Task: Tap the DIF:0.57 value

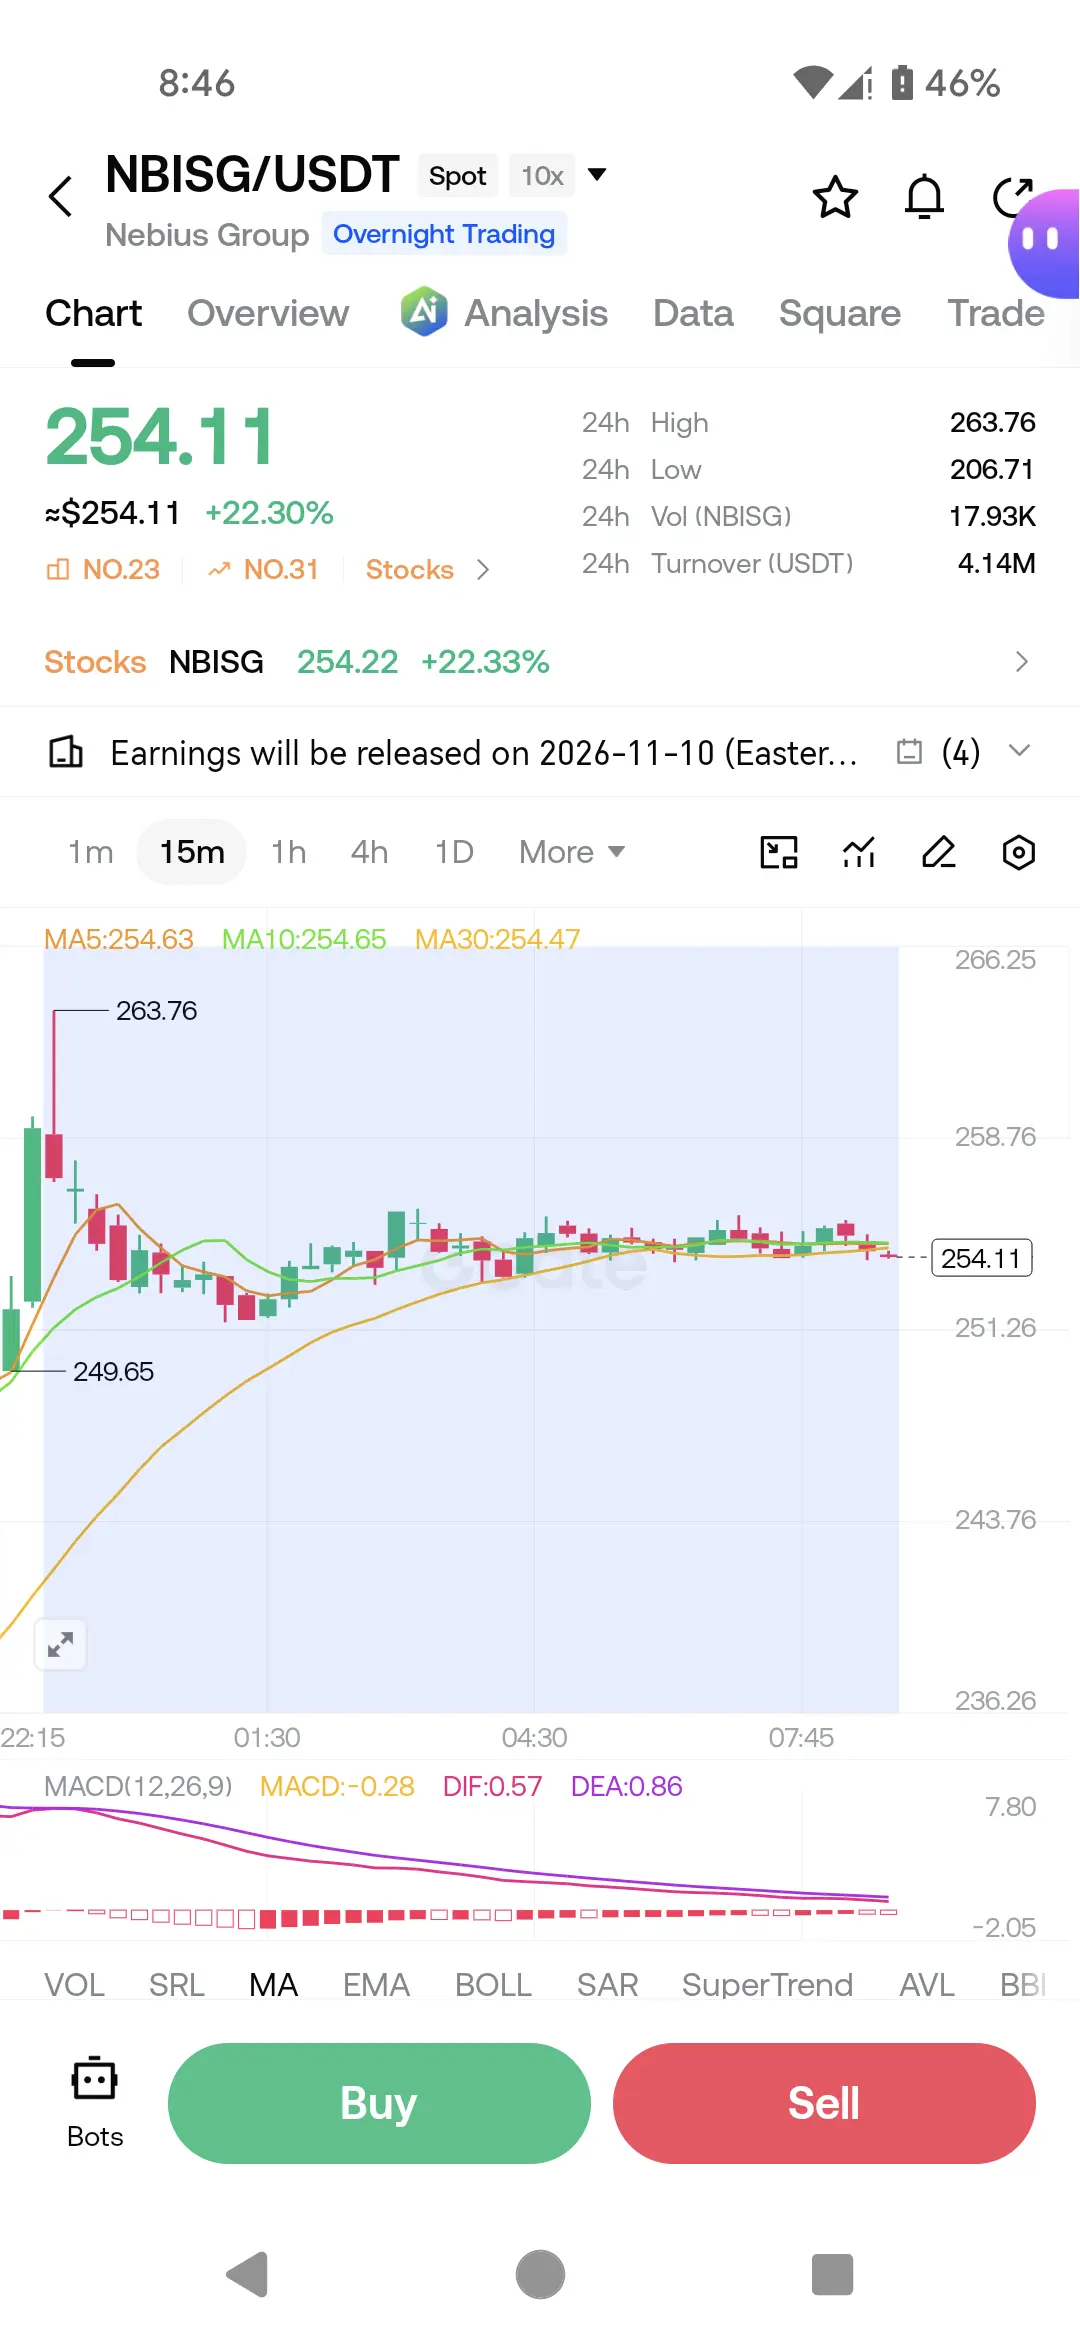Action: (x=492, y=1786)
